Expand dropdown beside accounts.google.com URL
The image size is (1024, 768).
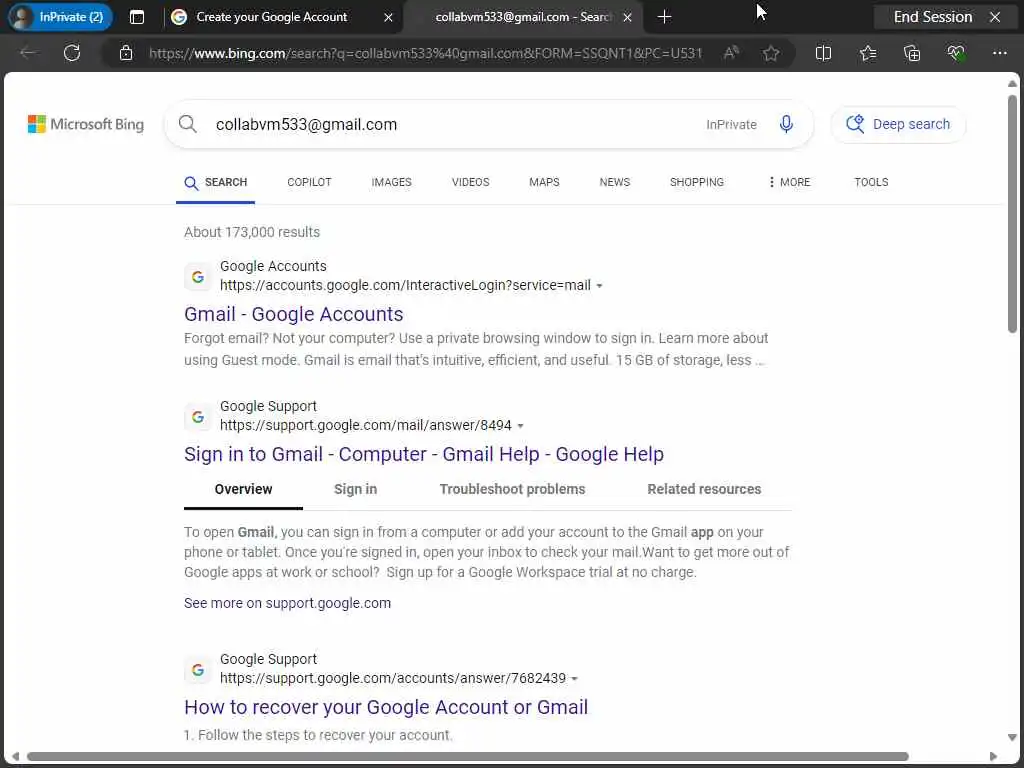point(600,286)
